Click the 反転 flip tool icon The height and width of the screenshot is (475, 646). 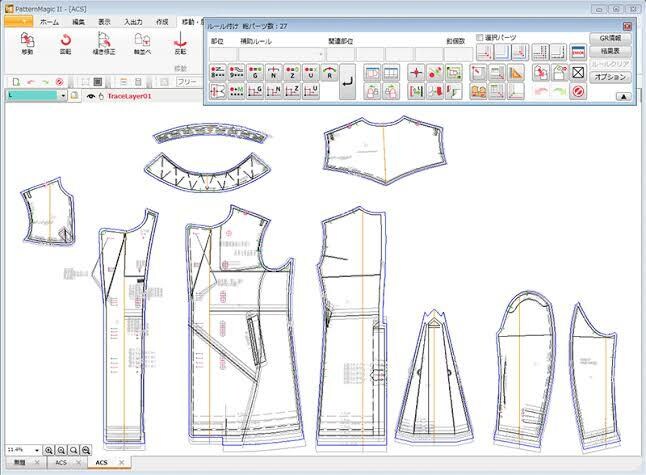pyautogui.click(x=180, y=43)
